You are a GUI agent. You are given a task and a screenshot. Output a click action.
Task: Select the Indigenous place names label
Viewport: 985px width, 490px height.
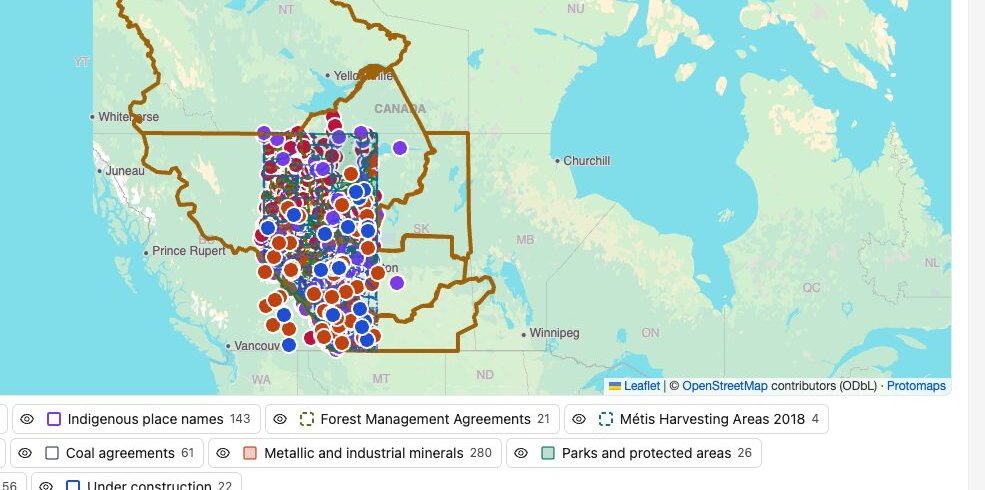[146, 419]
